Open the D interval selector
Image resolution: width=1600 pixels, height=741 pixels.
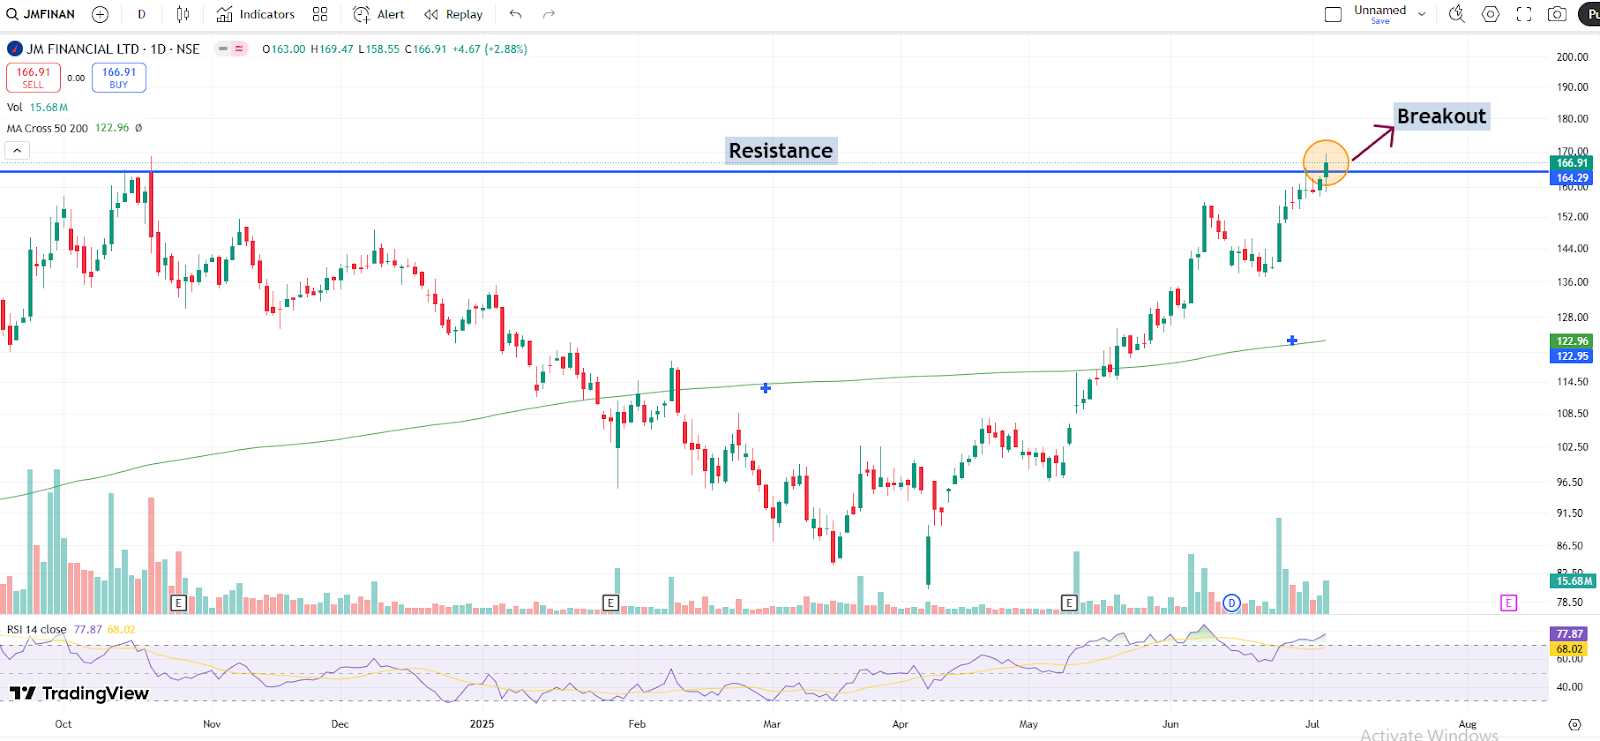click(141, 14)
